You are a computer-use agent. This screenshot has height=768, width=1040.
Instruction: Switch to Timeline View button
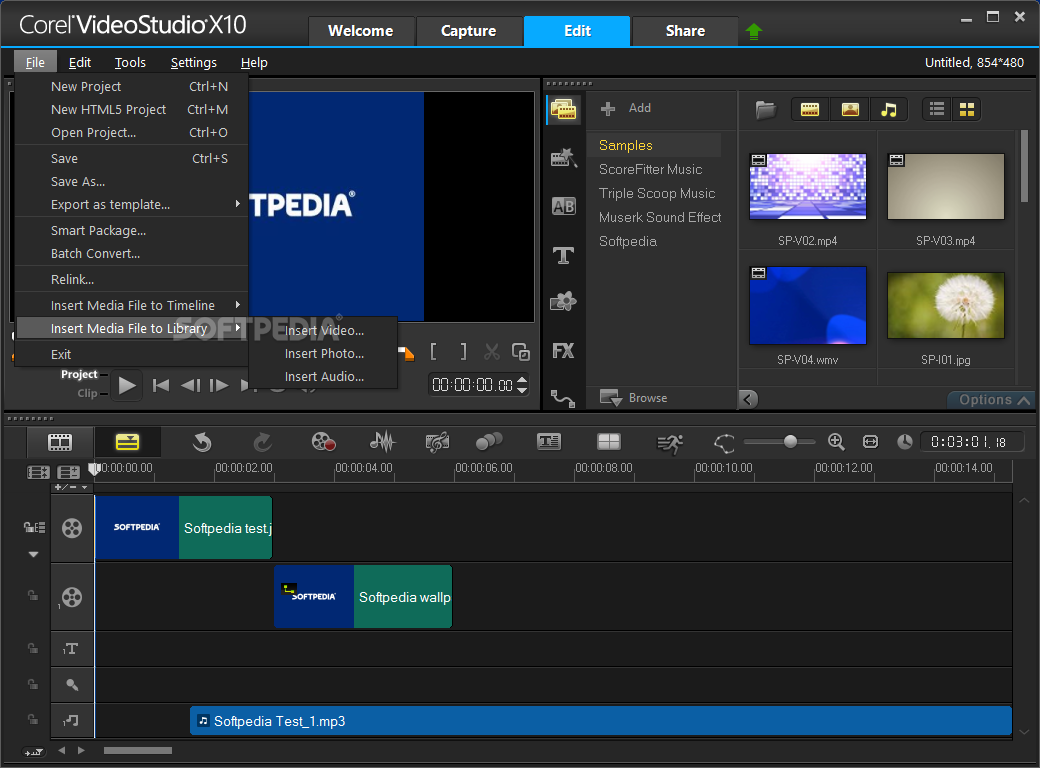pyautogui.click(x=127, y=442)
